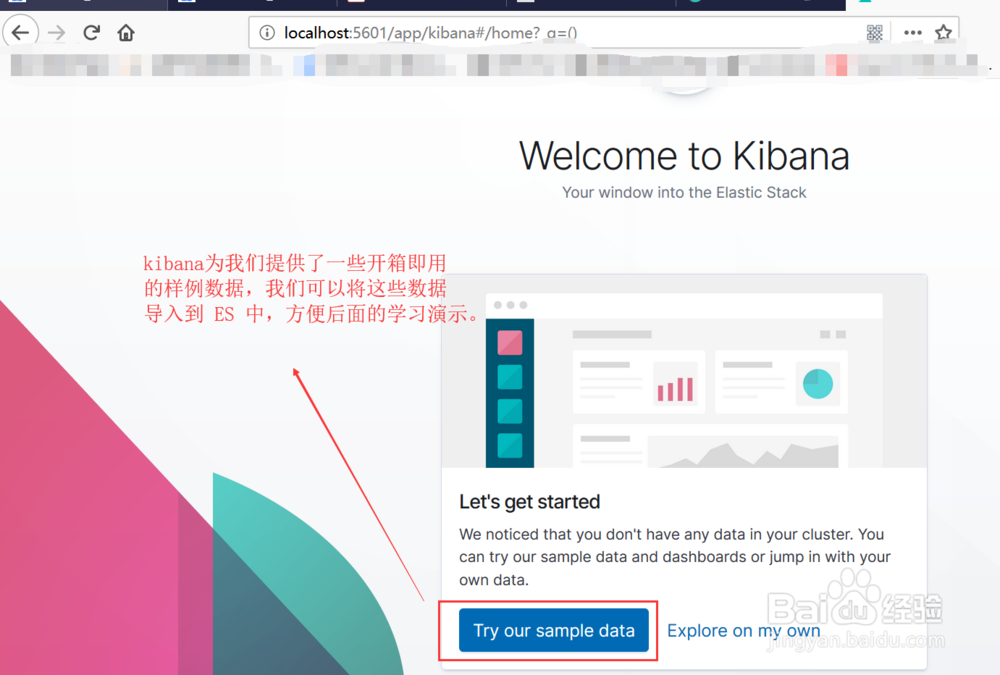Image resolution: width=1000 pixels, height=675 pixels.
Task: Reload the page with the refresh icon
Action: click(x=92, y=32)
